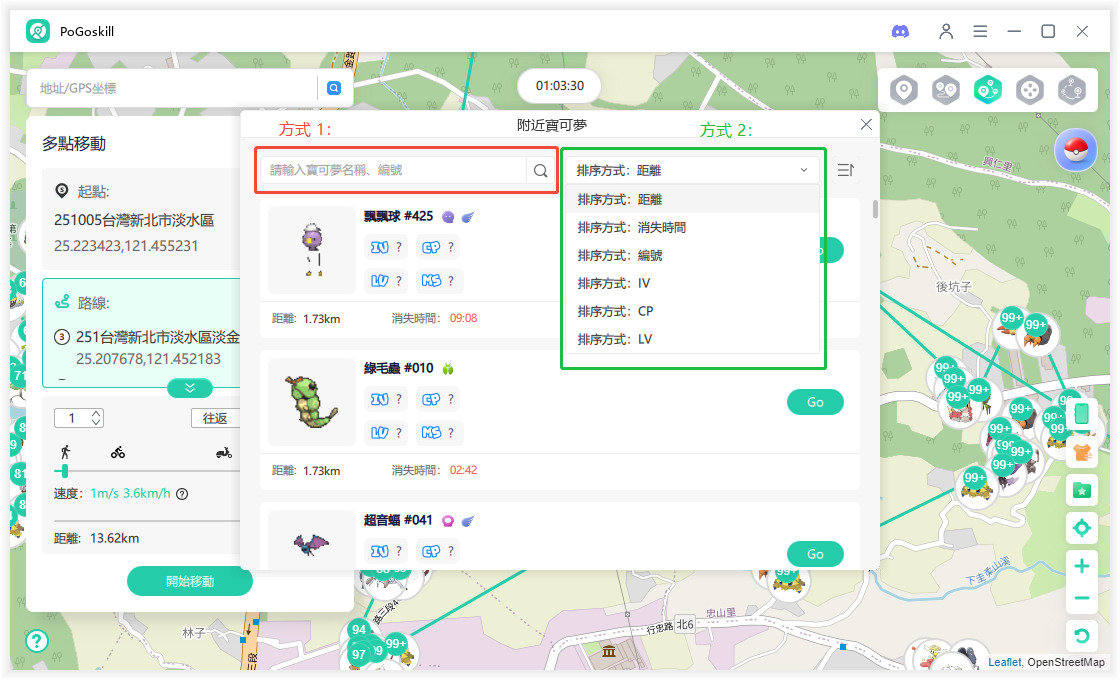Click the speed info question icon
The image size is (1120, 680).
[x=182, y=494]
